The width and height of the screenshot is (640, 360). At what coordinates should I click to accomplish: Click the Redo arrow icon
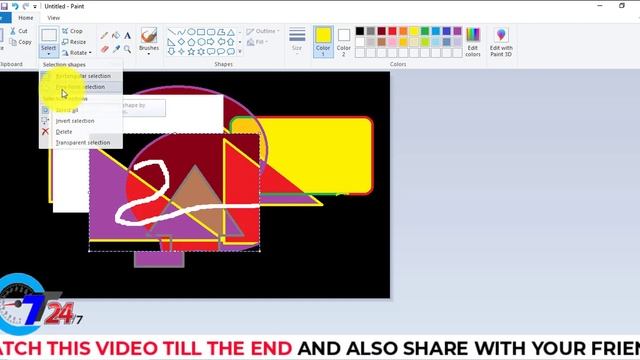pyautogui.click(x=25, y=6)
